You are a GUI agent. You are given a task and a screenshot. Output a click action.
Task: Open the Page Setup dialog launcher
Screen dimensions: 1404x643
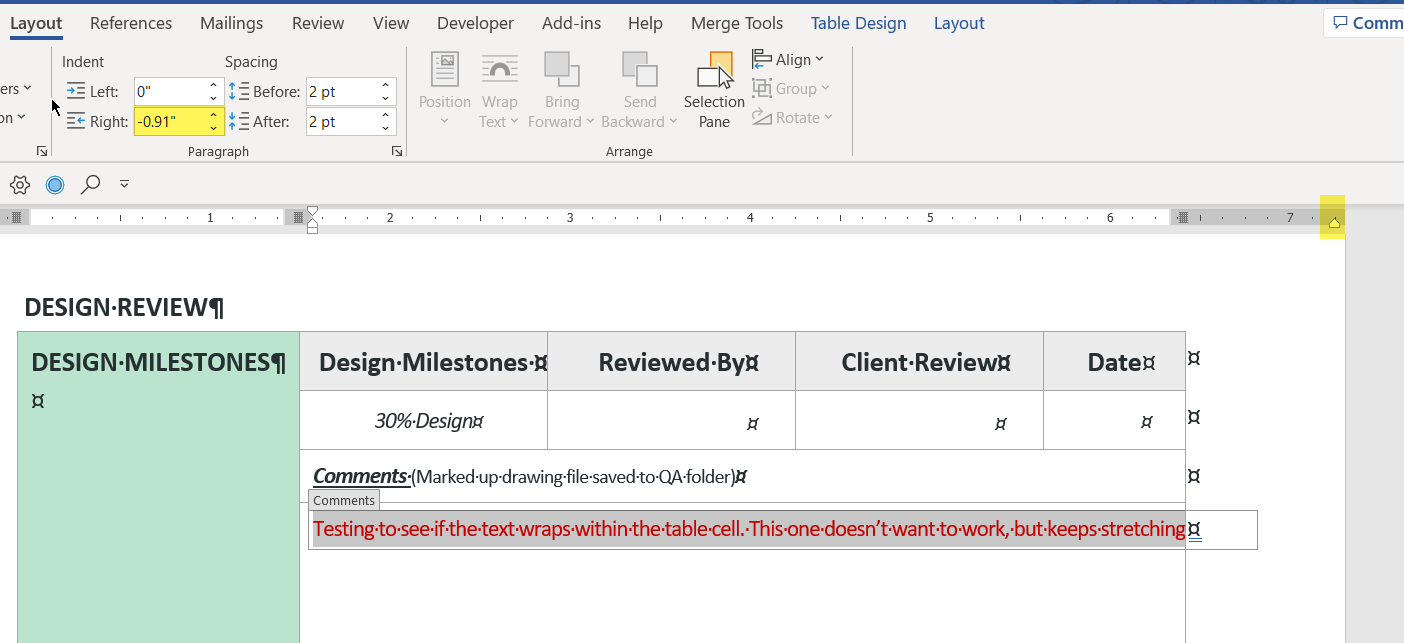tap(42, 151)
